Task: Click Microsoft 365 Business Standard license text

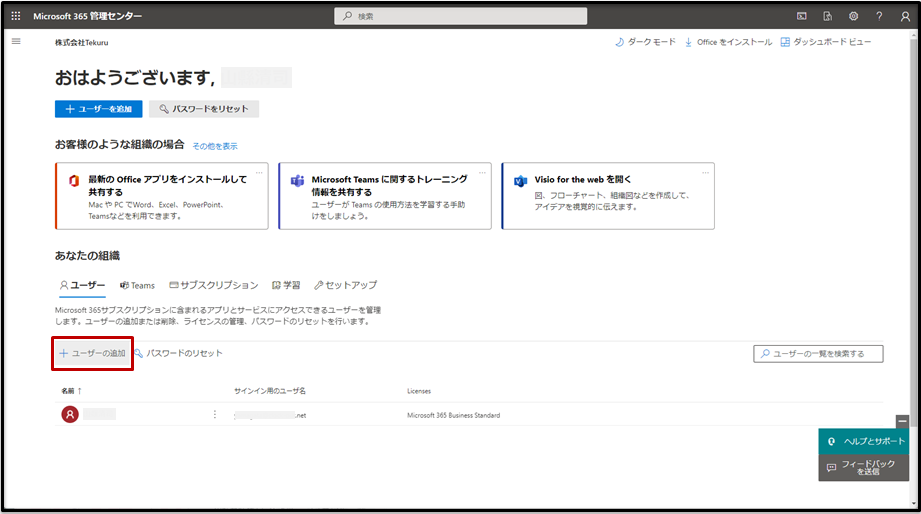Action: click(453, 415)
